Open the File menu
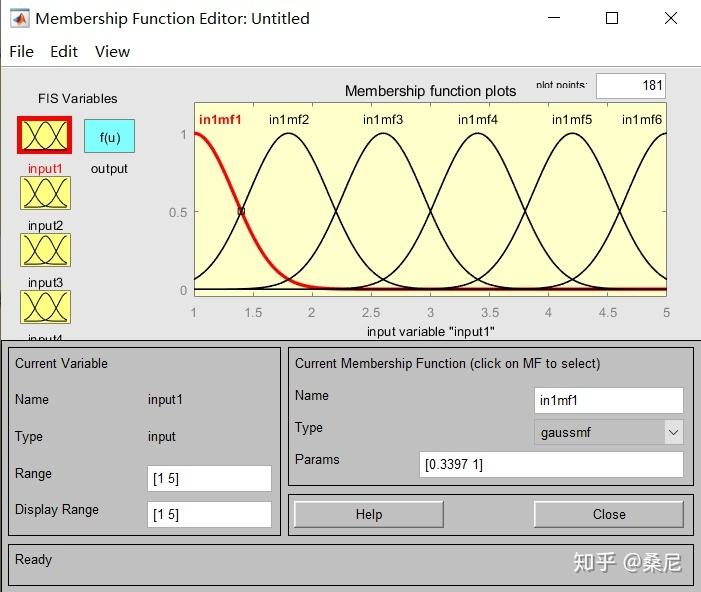 point(21,51)
